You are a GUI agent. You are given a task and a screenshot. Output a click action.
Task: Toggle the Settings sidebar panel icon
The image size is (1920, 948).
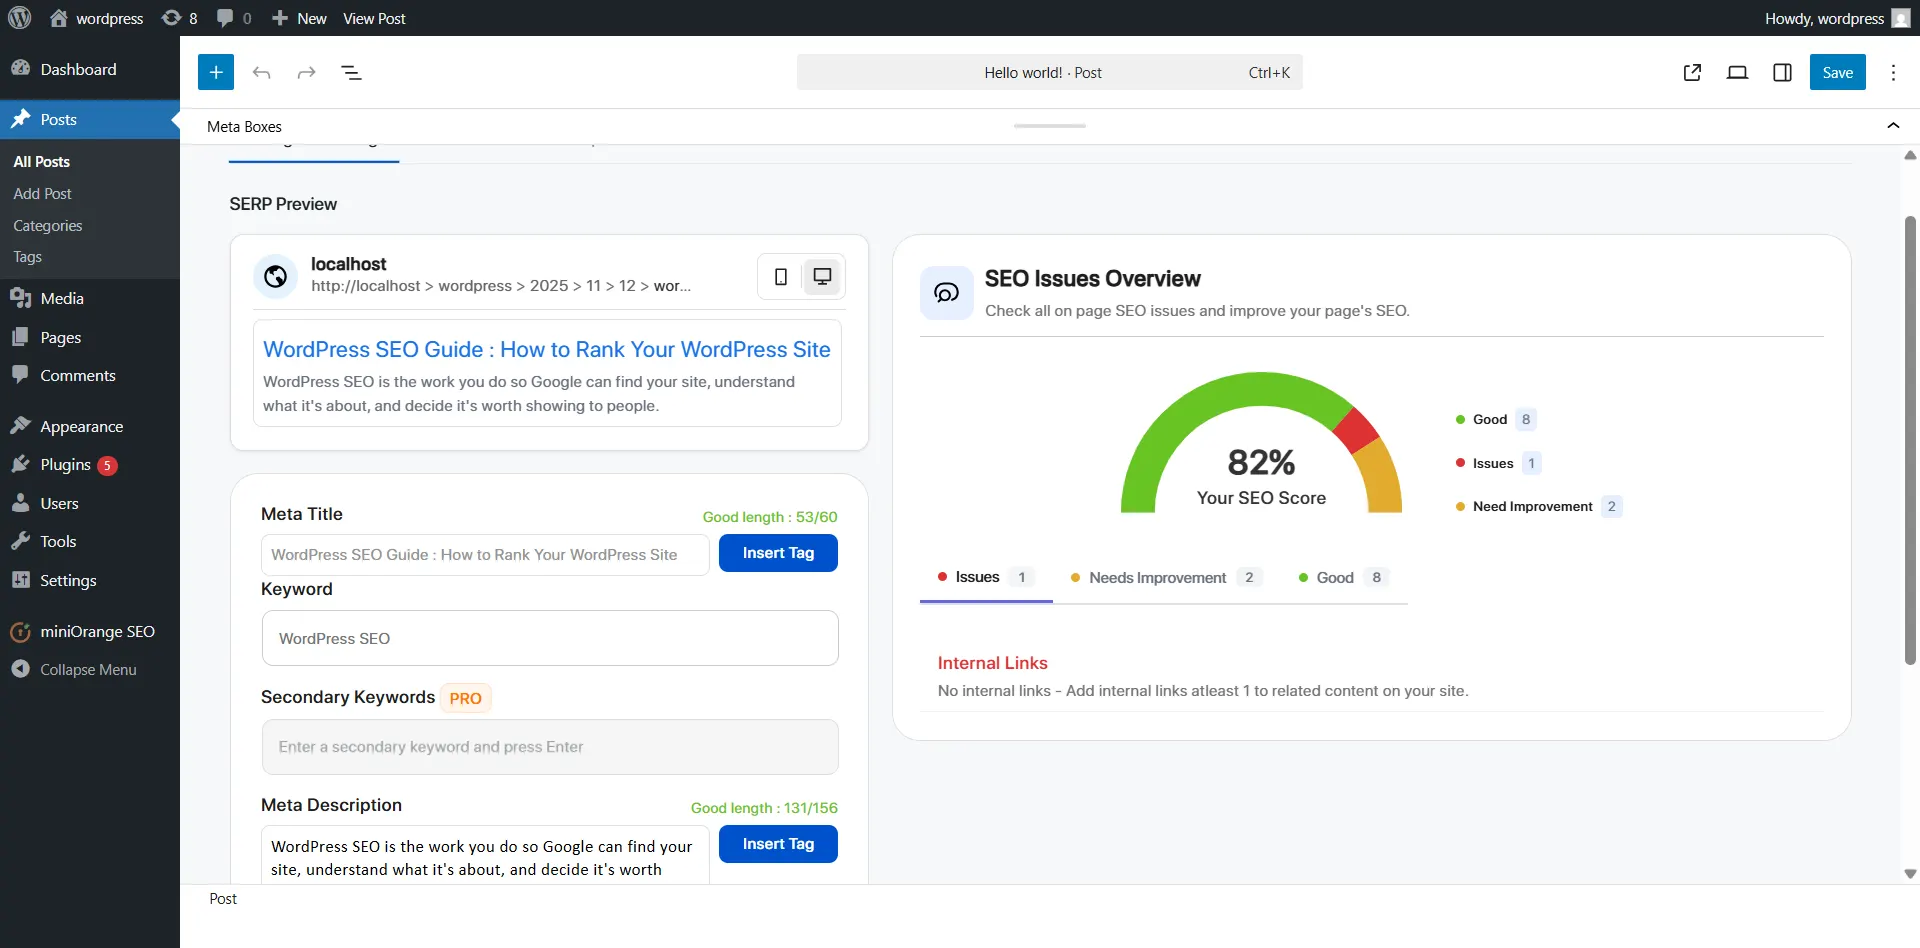click(1782, 72)
